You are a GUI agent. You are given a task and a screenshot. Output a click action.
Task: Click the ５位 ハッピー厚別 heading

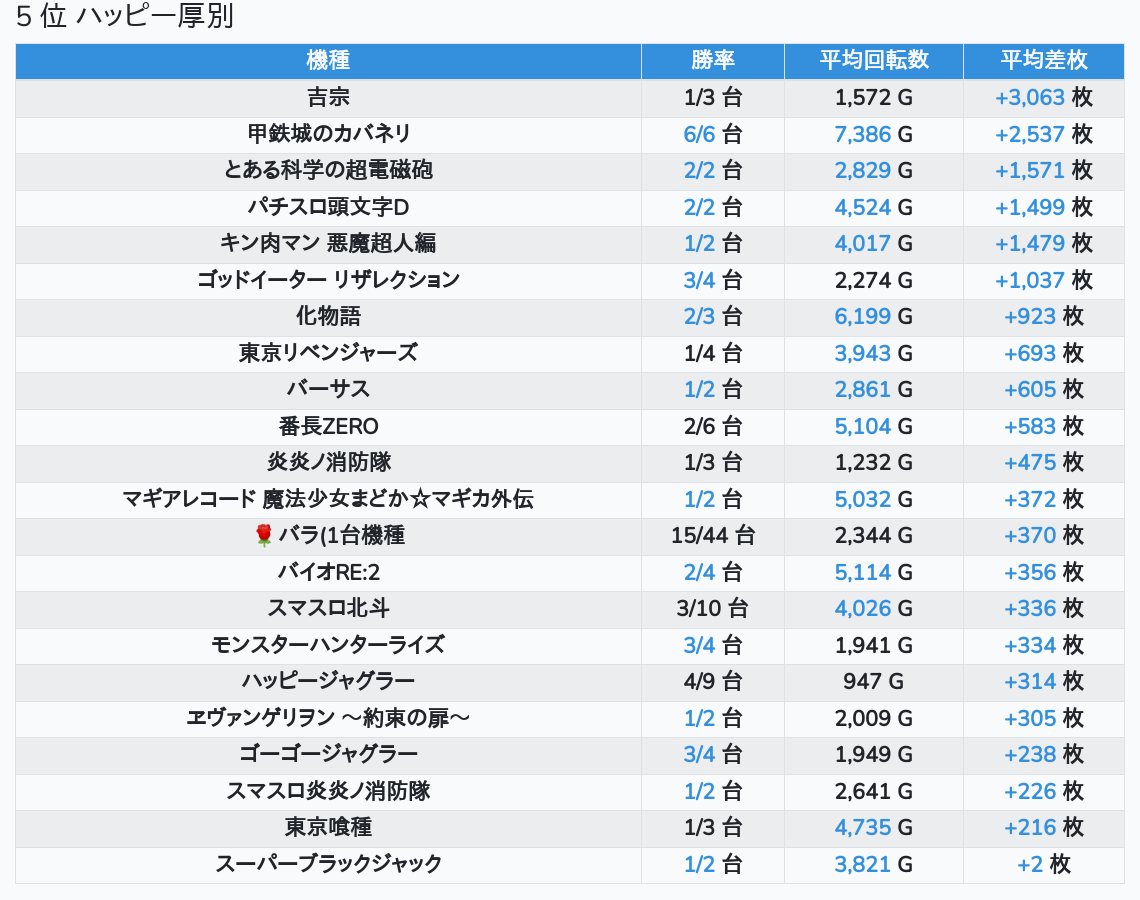[125, 17]
